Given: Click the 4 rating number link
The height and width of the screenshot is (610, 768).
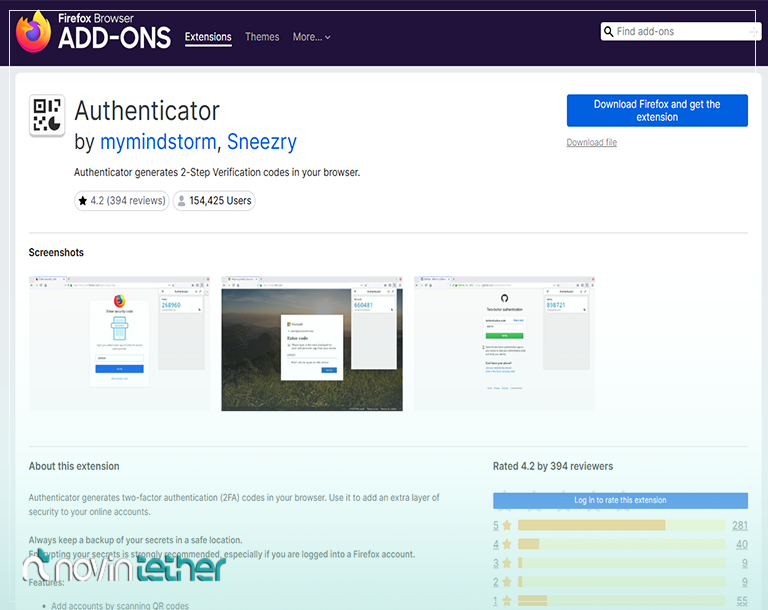Looking at the screenshot, I should [496, 544].
